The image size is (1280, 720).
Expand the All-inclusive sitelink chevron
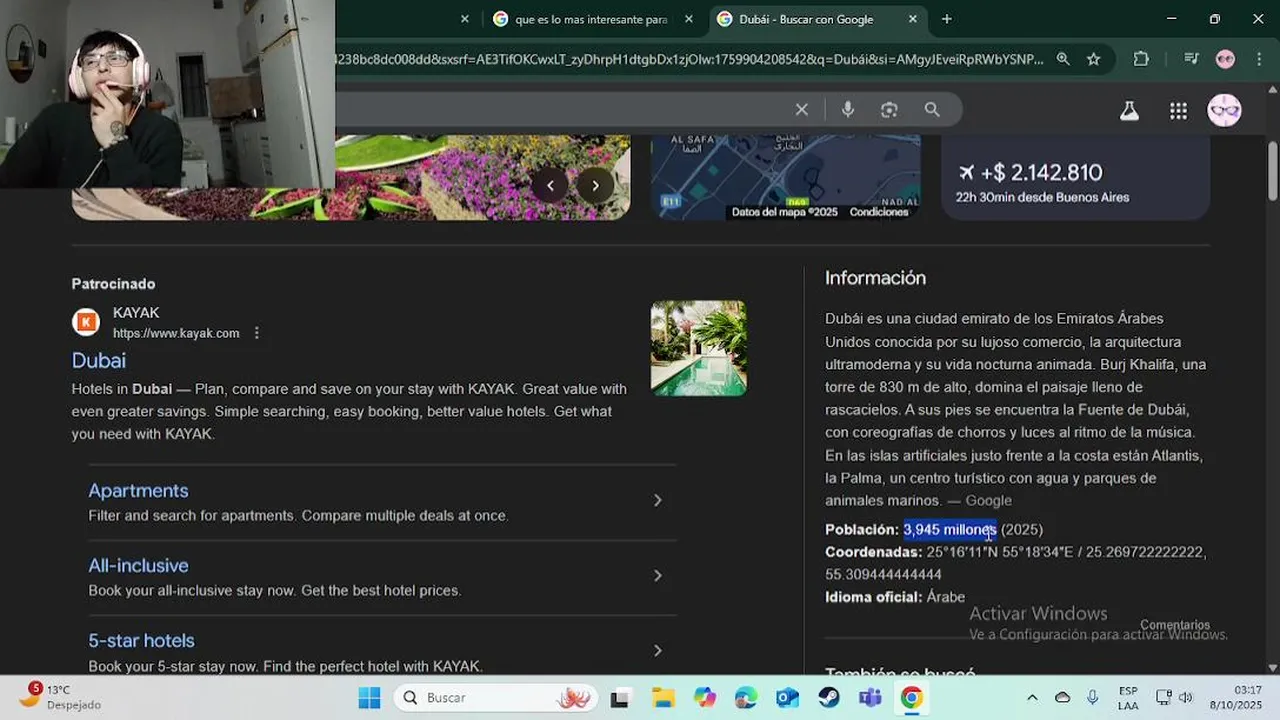657,575
